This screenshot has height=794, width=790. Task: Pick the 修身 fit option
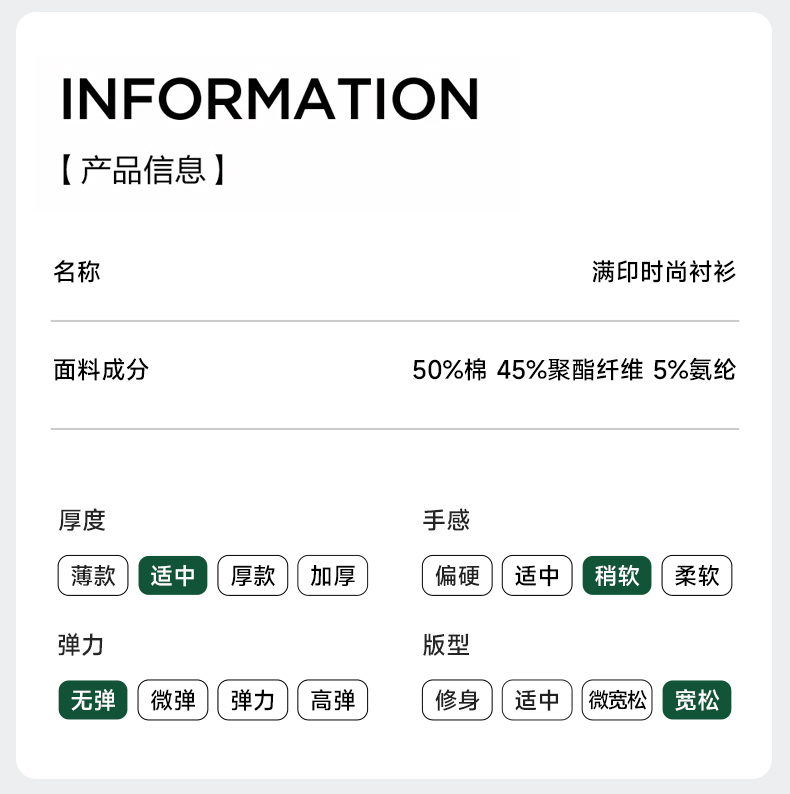pos(457,701)
